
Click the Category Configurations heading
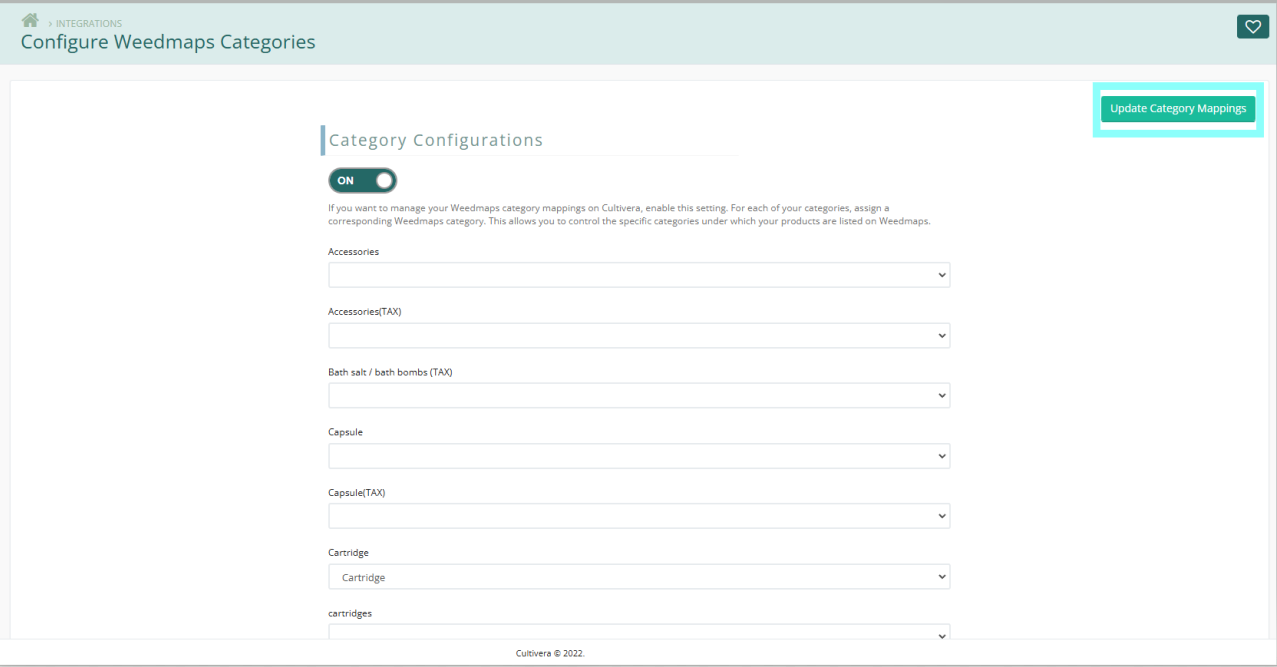pos(436,140)
